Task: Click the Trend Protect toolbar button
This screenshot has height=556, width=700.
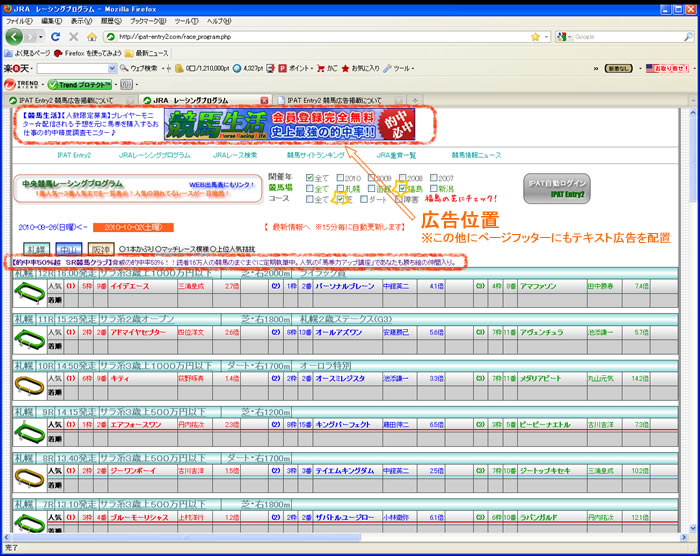Action: coord(79,84)
